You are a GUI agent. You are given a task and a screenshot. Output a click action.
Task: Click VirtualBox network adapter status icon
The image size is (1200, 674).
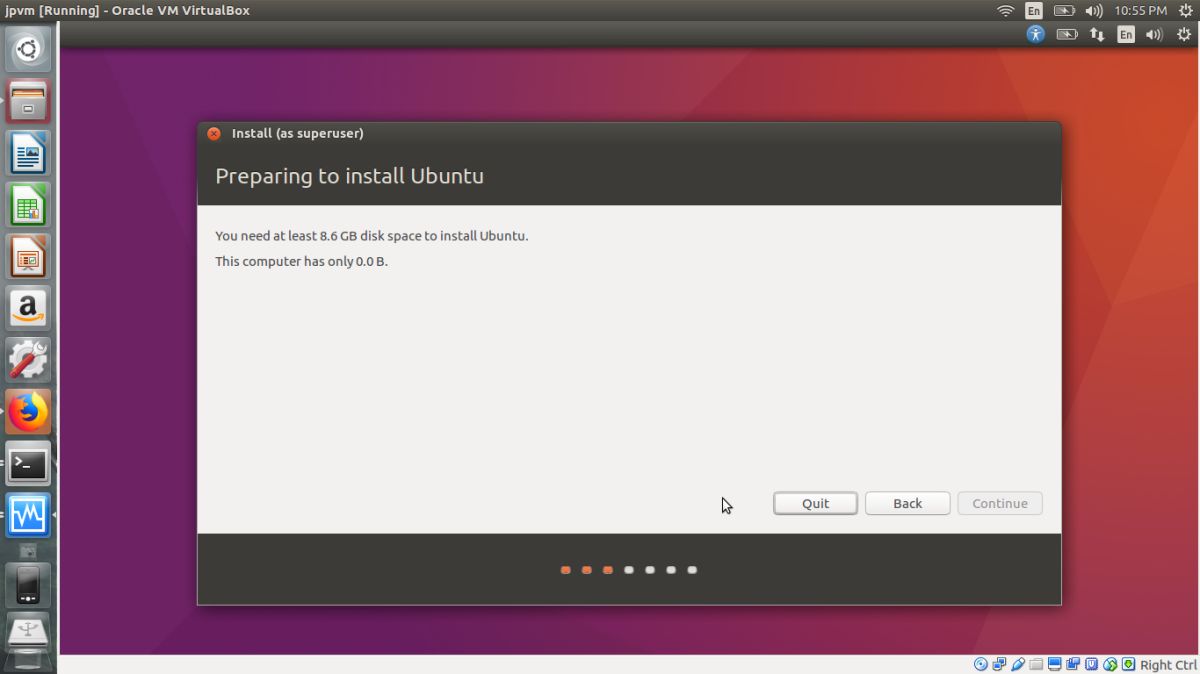coord(999,664)
